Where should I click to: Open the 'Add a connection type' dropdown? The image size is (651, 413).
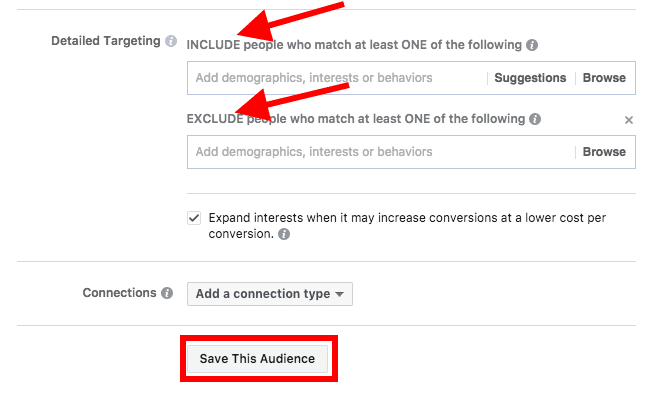[269, 294]
